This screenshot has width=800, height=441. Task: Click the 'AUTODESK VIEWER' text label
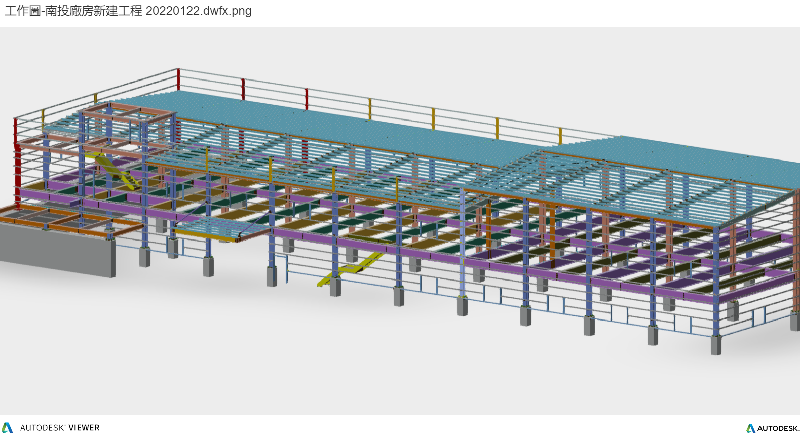[x=60, y=427]
